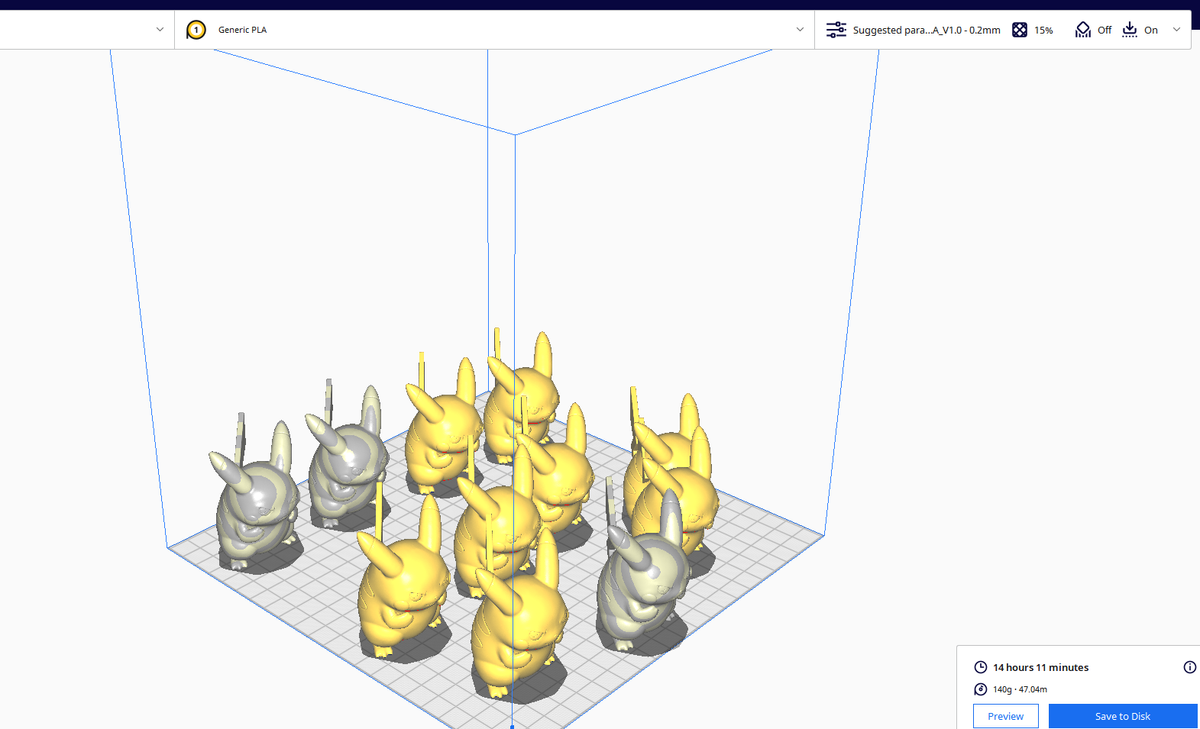Viewport: 1200px width, 729px height.
Task: Click the Preview button
Action: (x=1006, y=715)
